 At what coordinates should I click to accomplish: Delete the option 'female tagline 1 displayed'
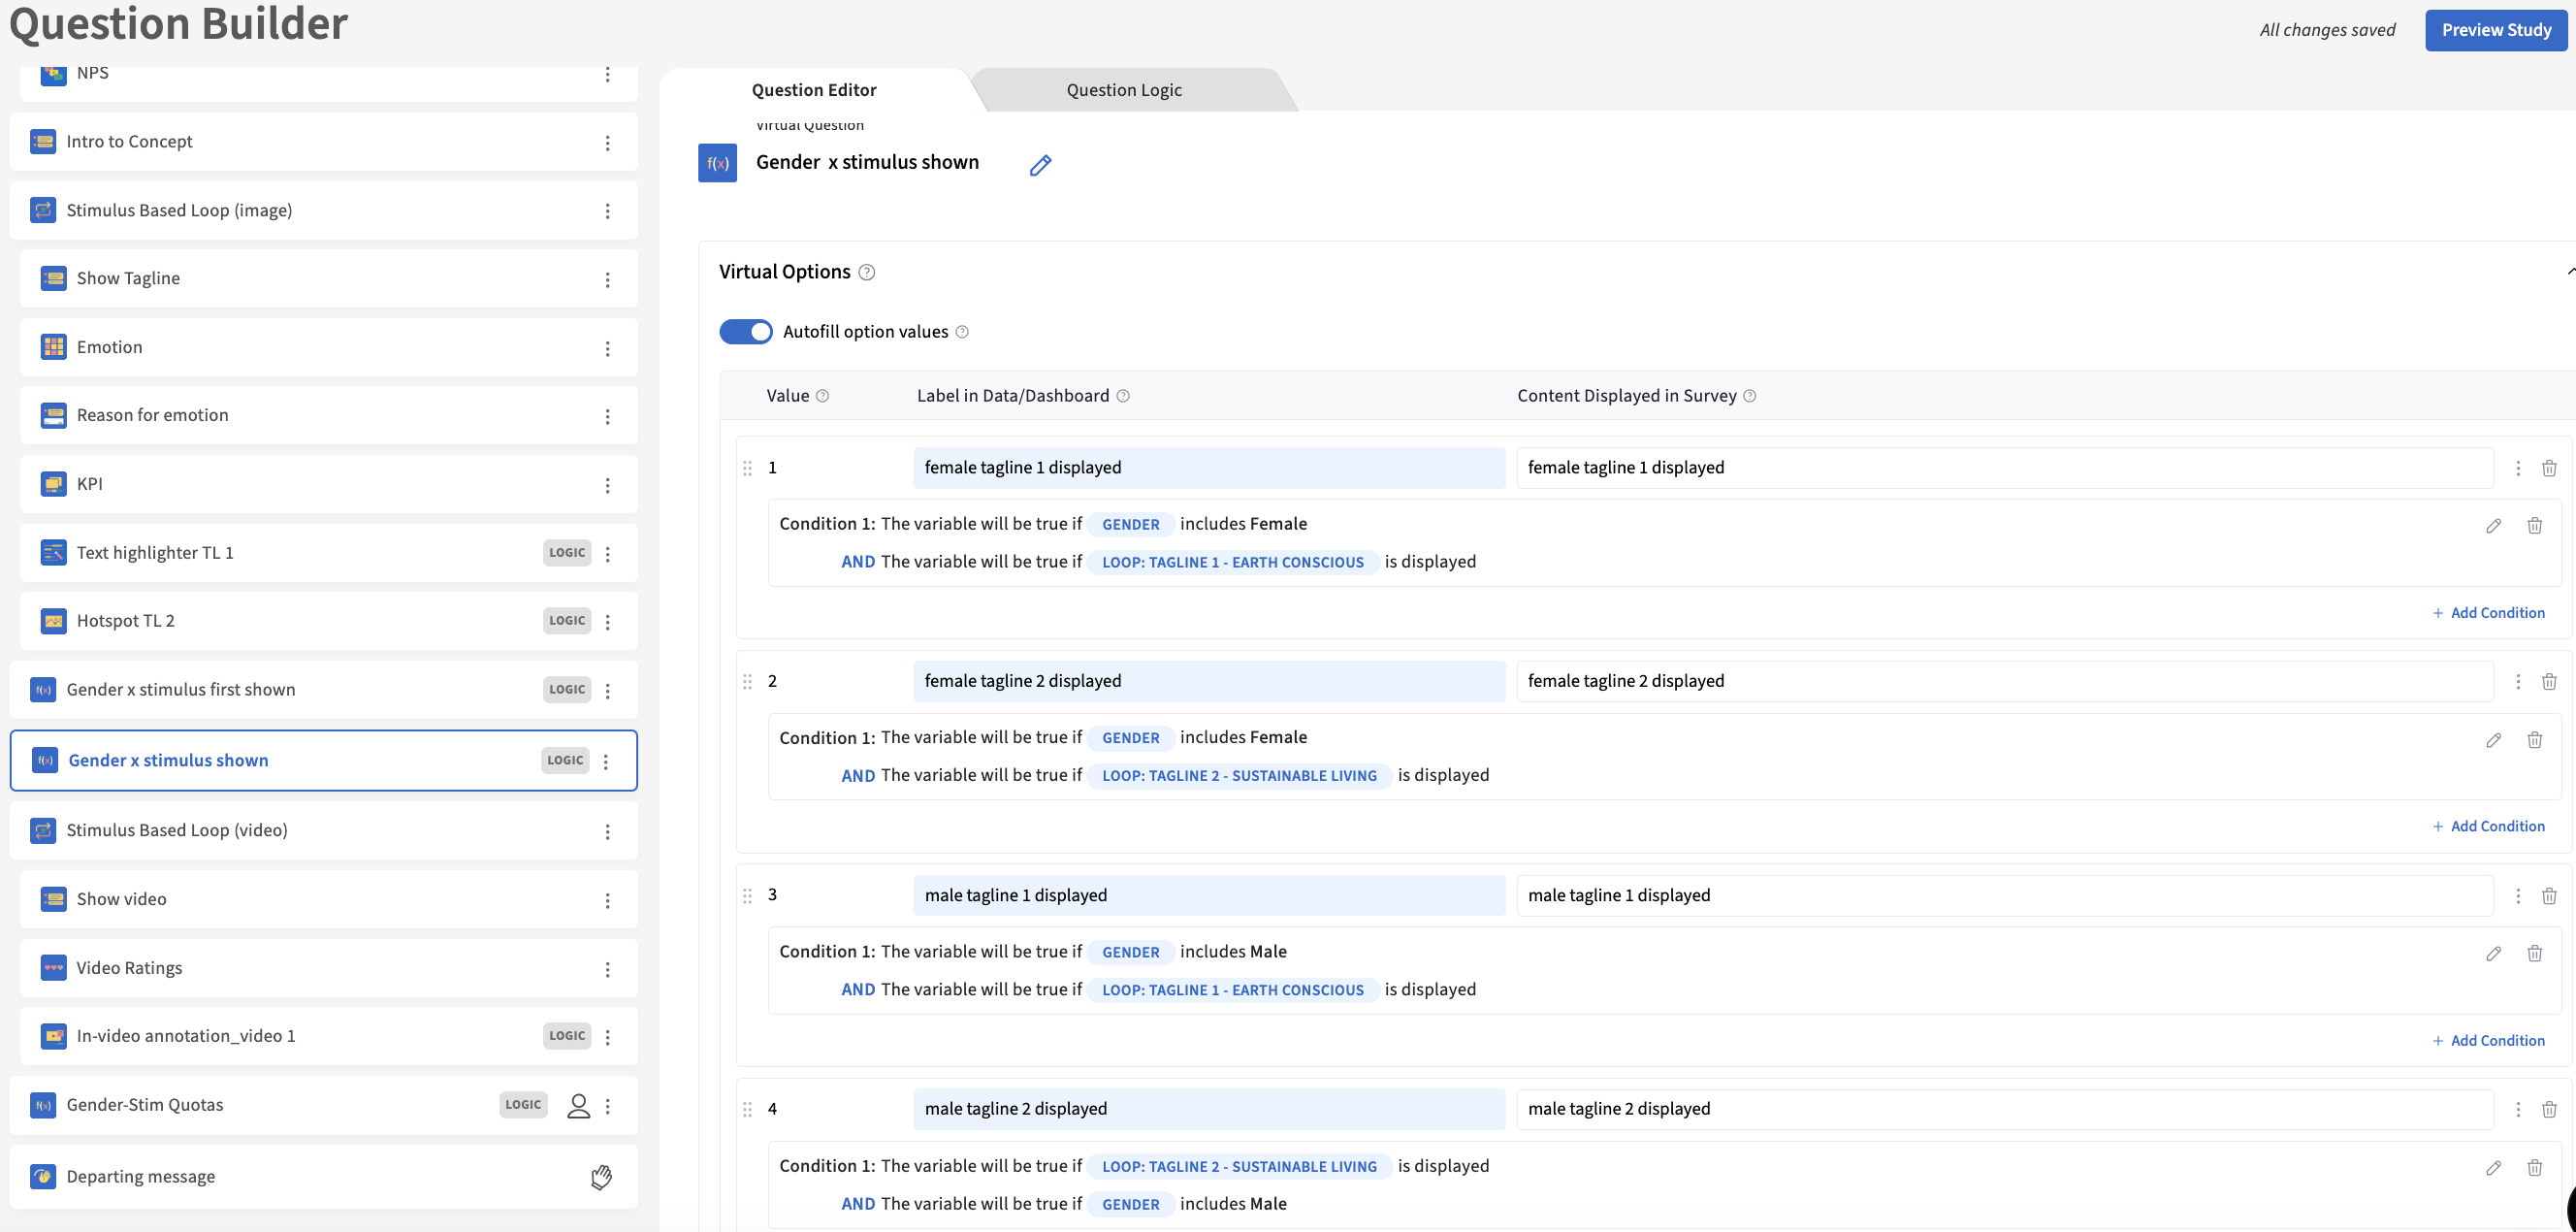[x=2549, y=468]
